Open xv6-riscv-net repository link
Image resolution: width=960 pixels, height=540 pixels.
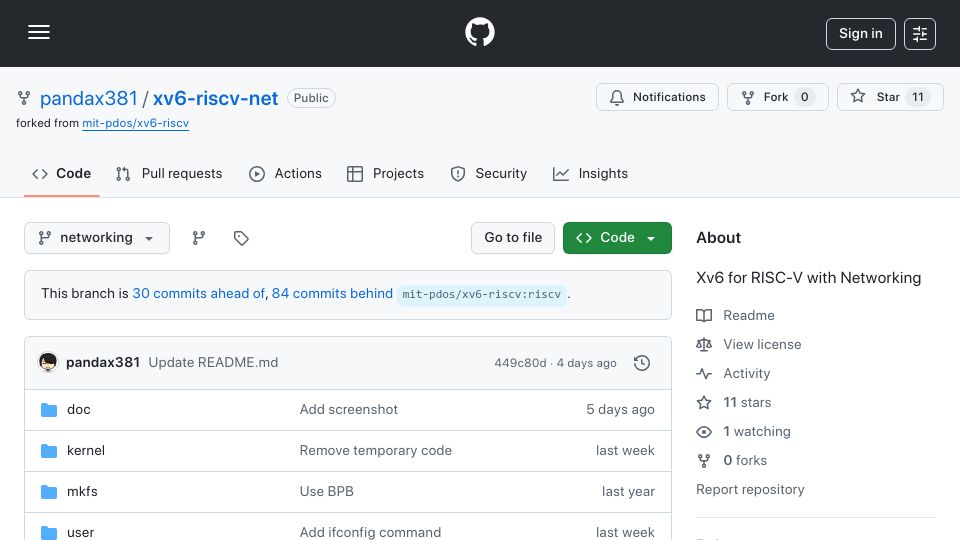[216, 98]
